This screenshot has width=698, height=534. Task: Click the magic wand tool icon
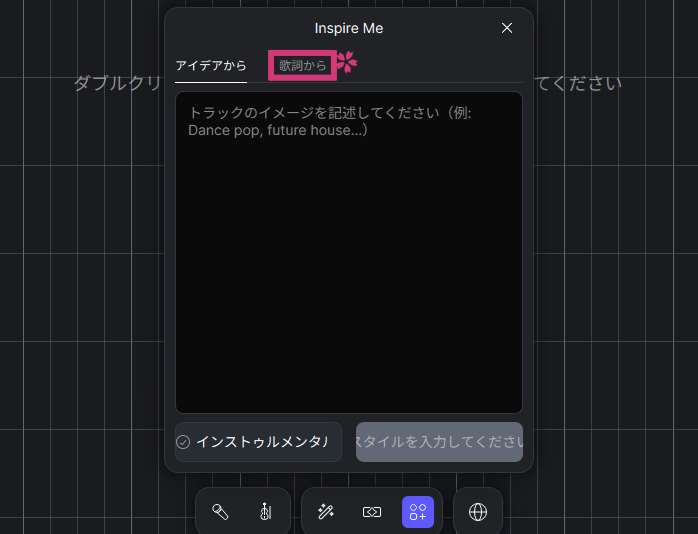pos(325,512)
